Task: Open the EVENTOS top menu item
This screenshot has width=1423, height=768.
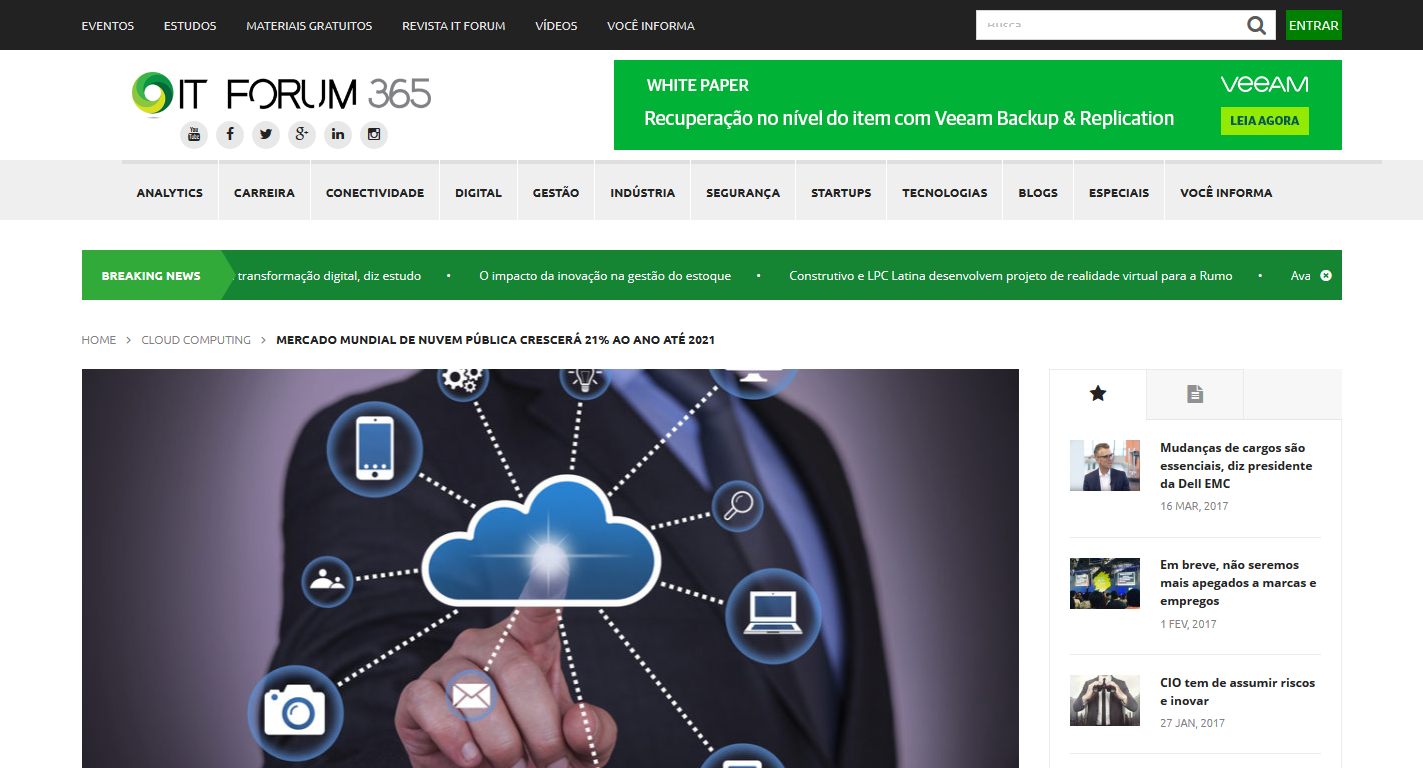Action: (x=108, y=26)
